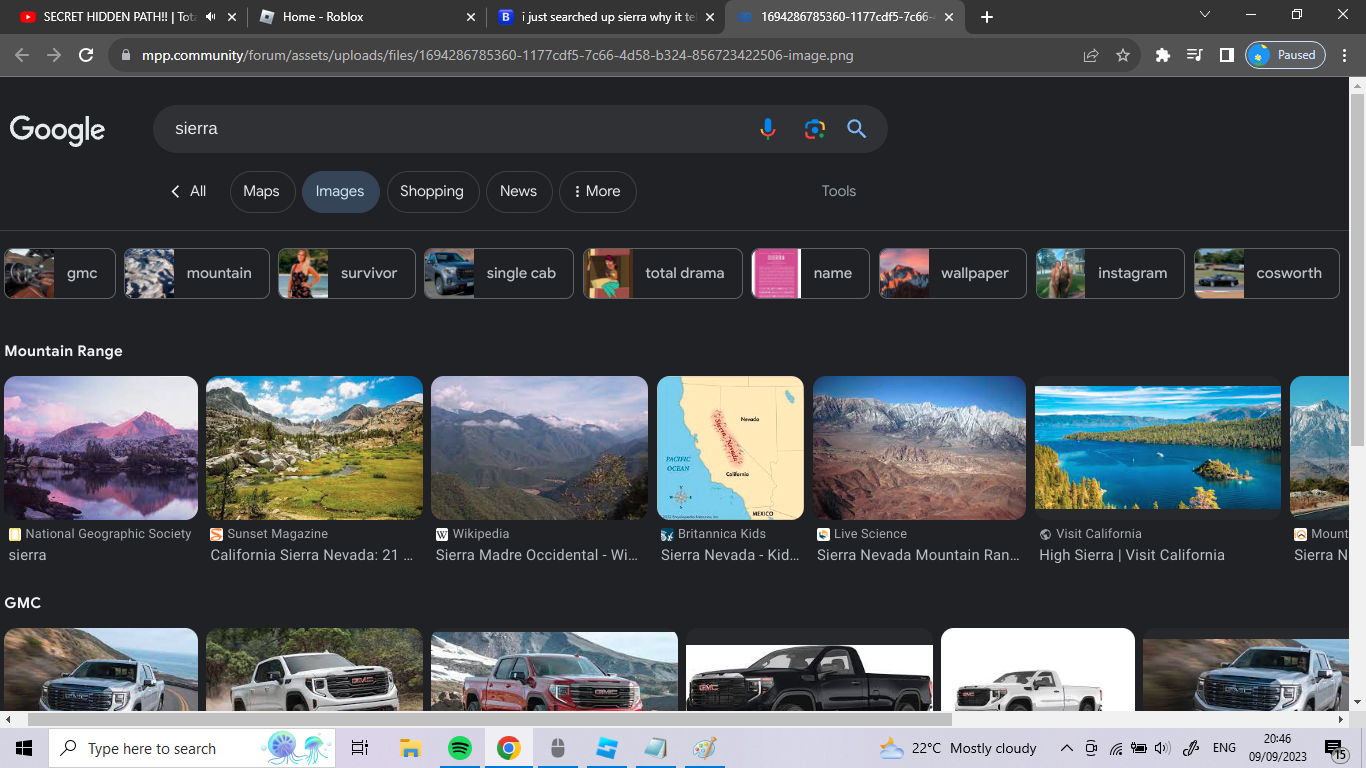Open the News search category

(x=518, y=191)
